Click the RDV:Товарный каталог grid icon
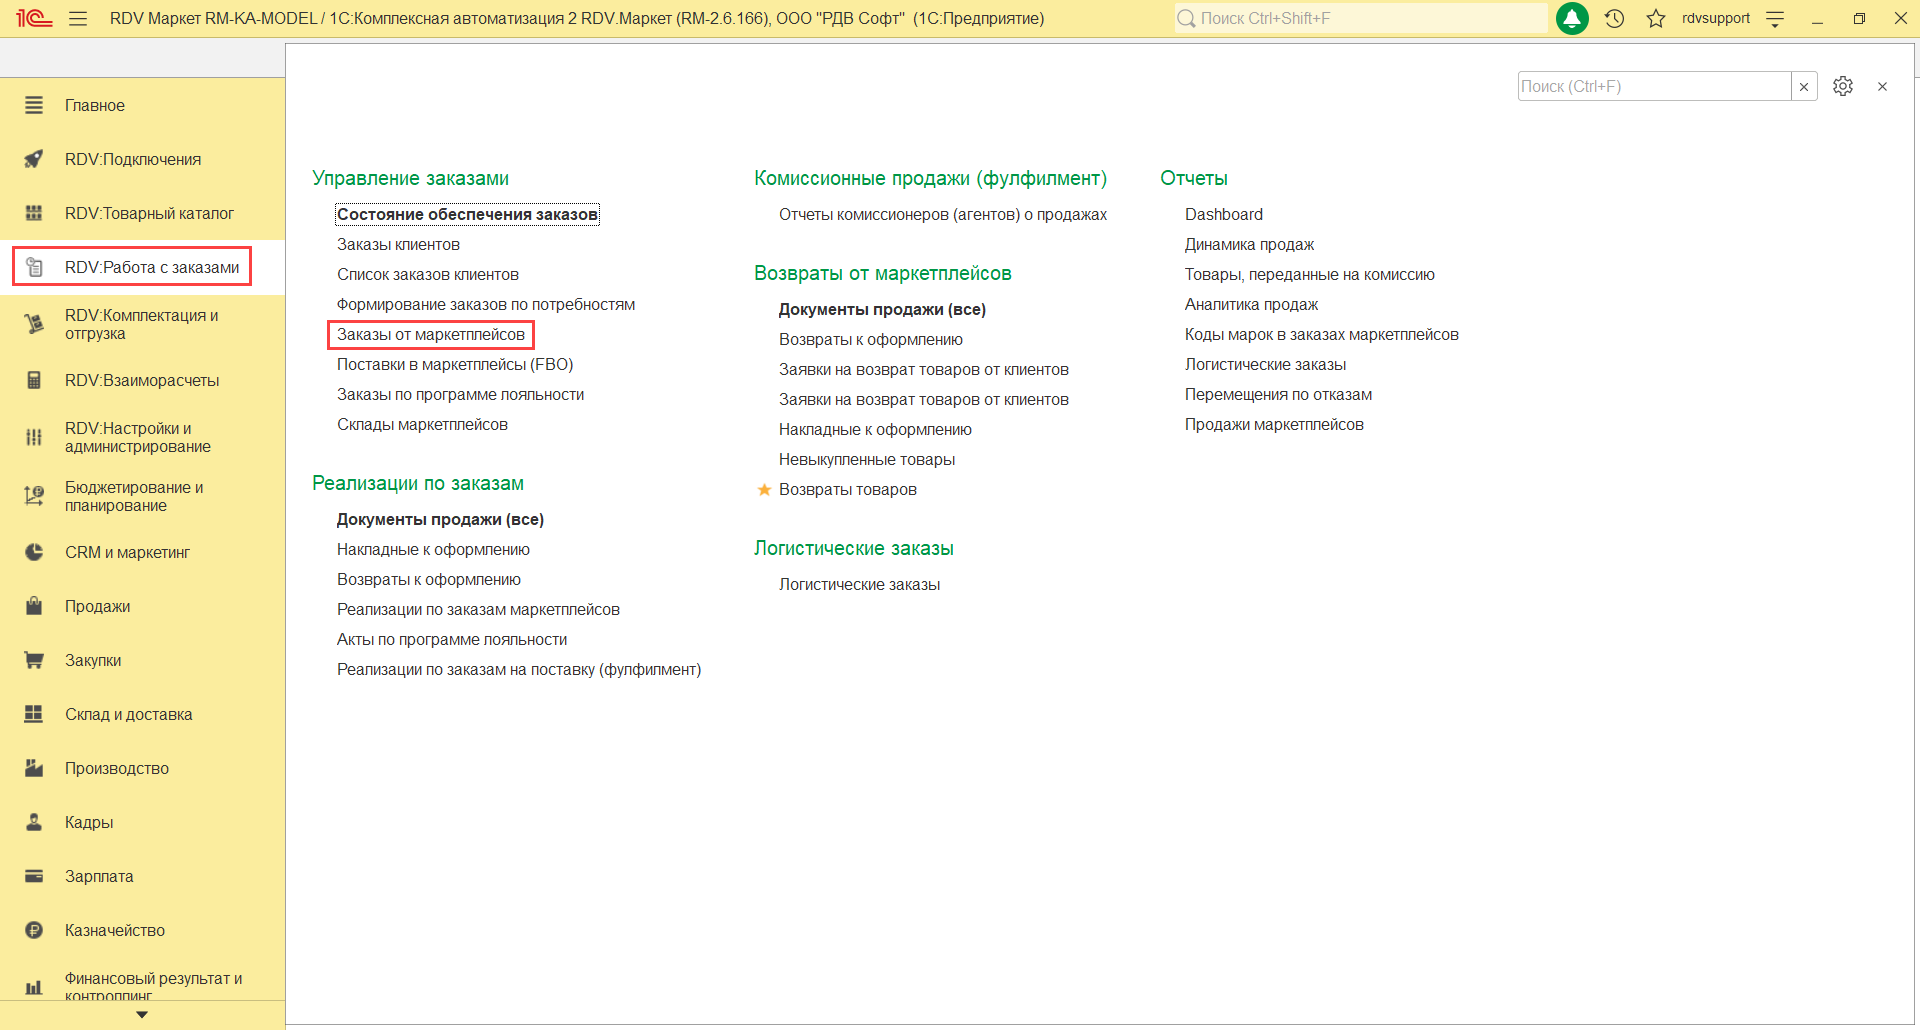 coord(34,213)
